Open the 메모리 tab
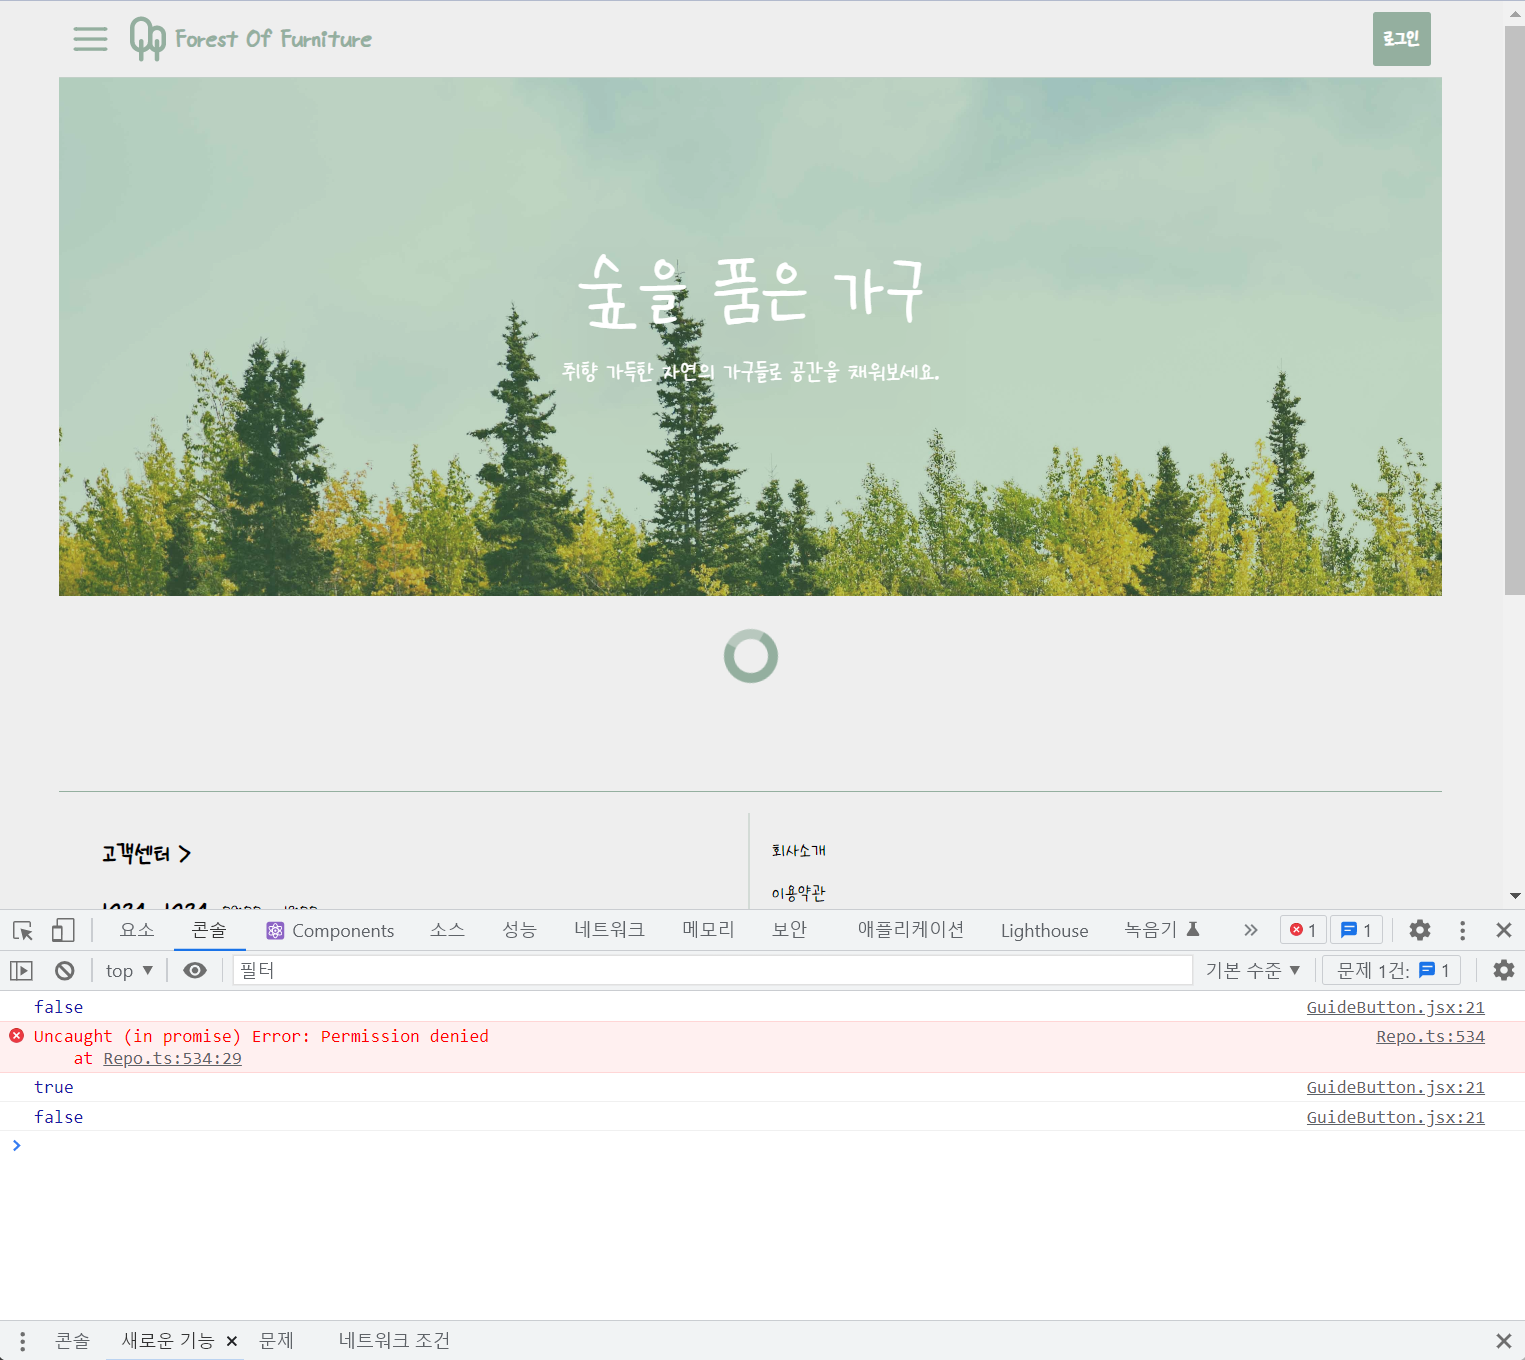Screen dimensions: 1525x1360 pos(708,930)
